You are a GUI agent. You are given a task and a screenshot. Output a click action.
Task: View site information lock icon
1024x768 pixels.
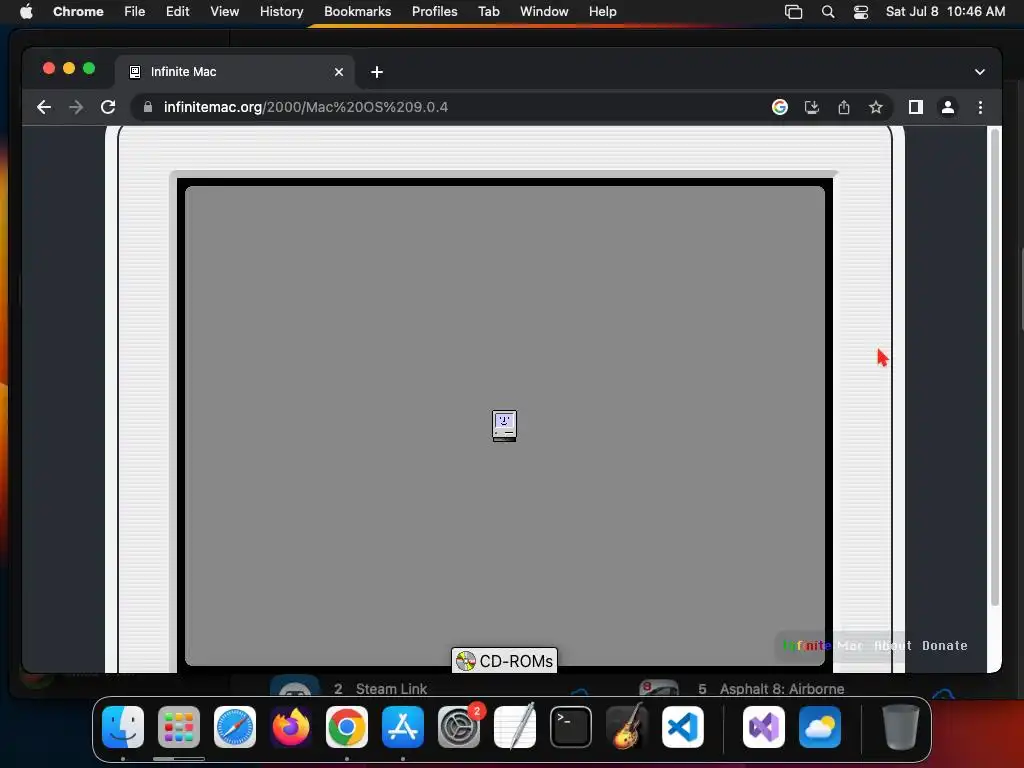(x=148, y=107)
